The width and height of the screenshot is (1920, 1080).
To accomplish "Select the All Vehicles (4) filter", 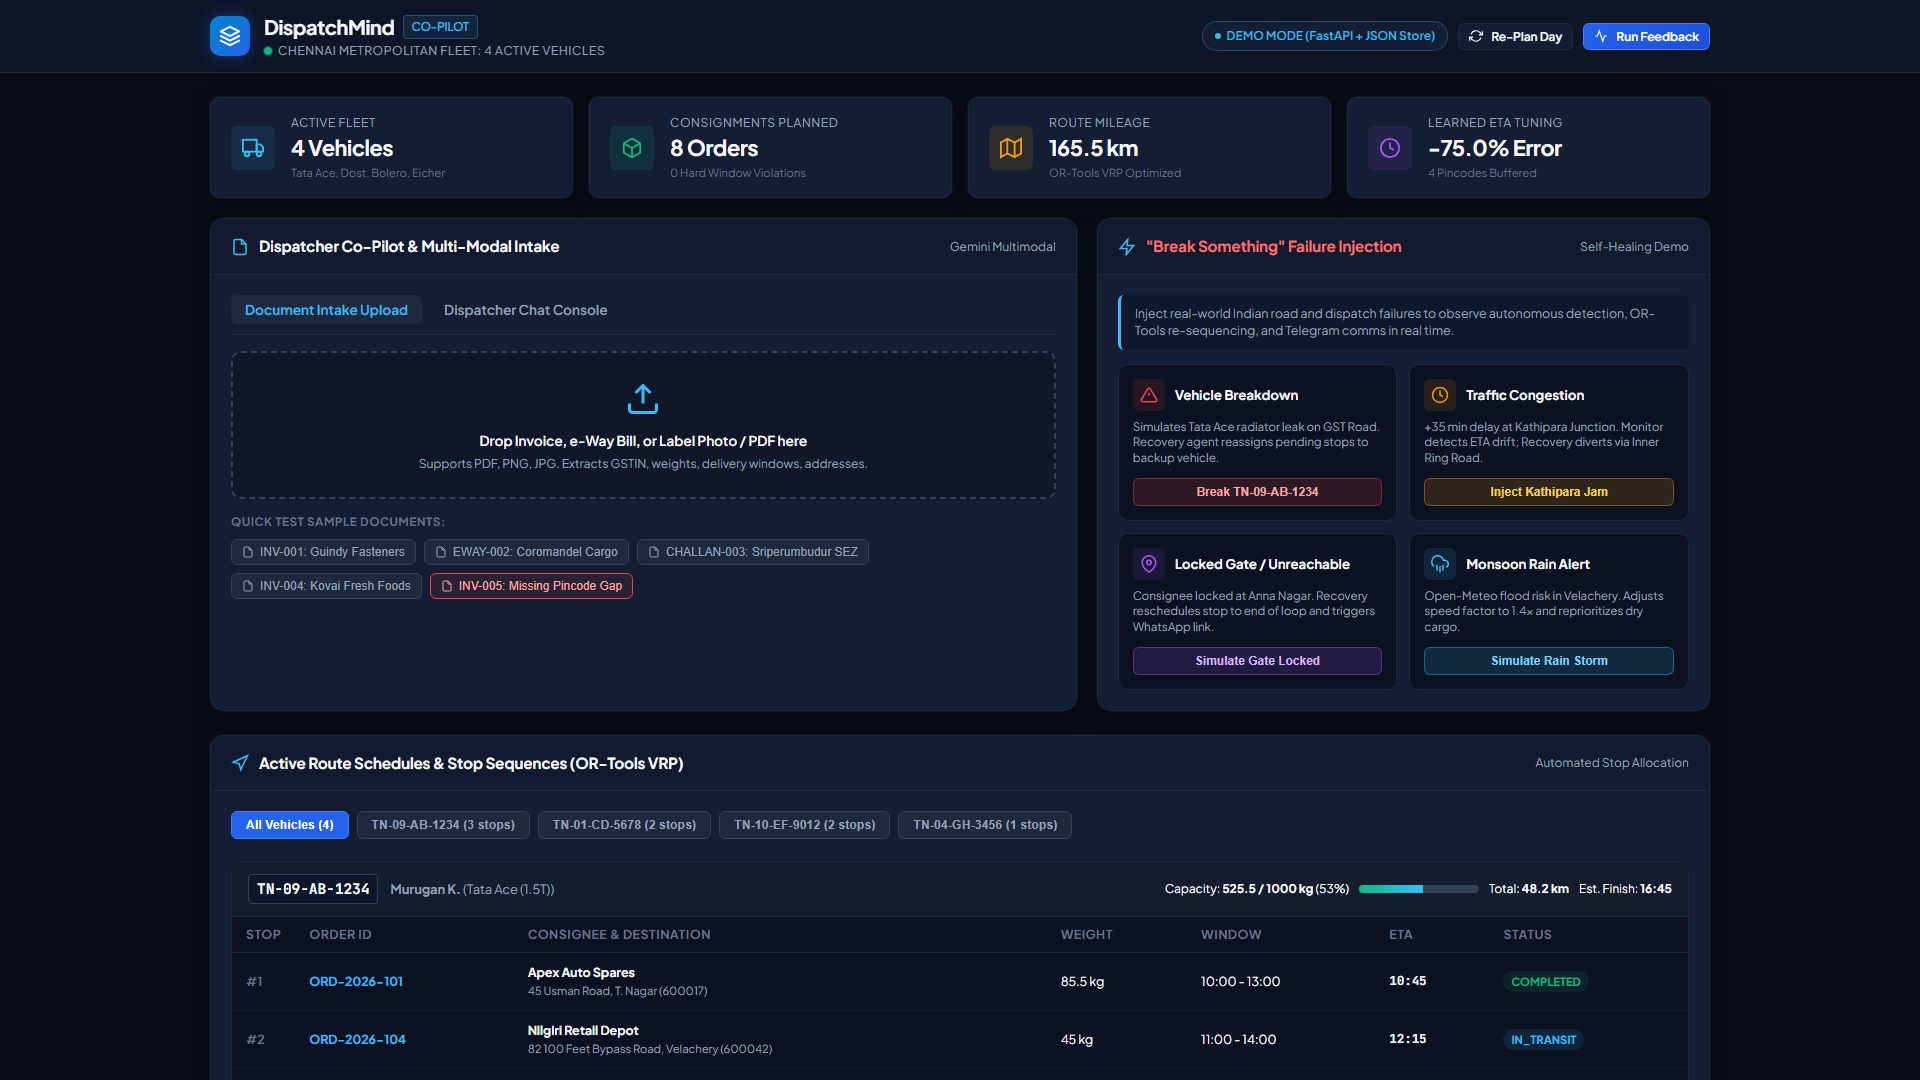I will click(290, 825).
